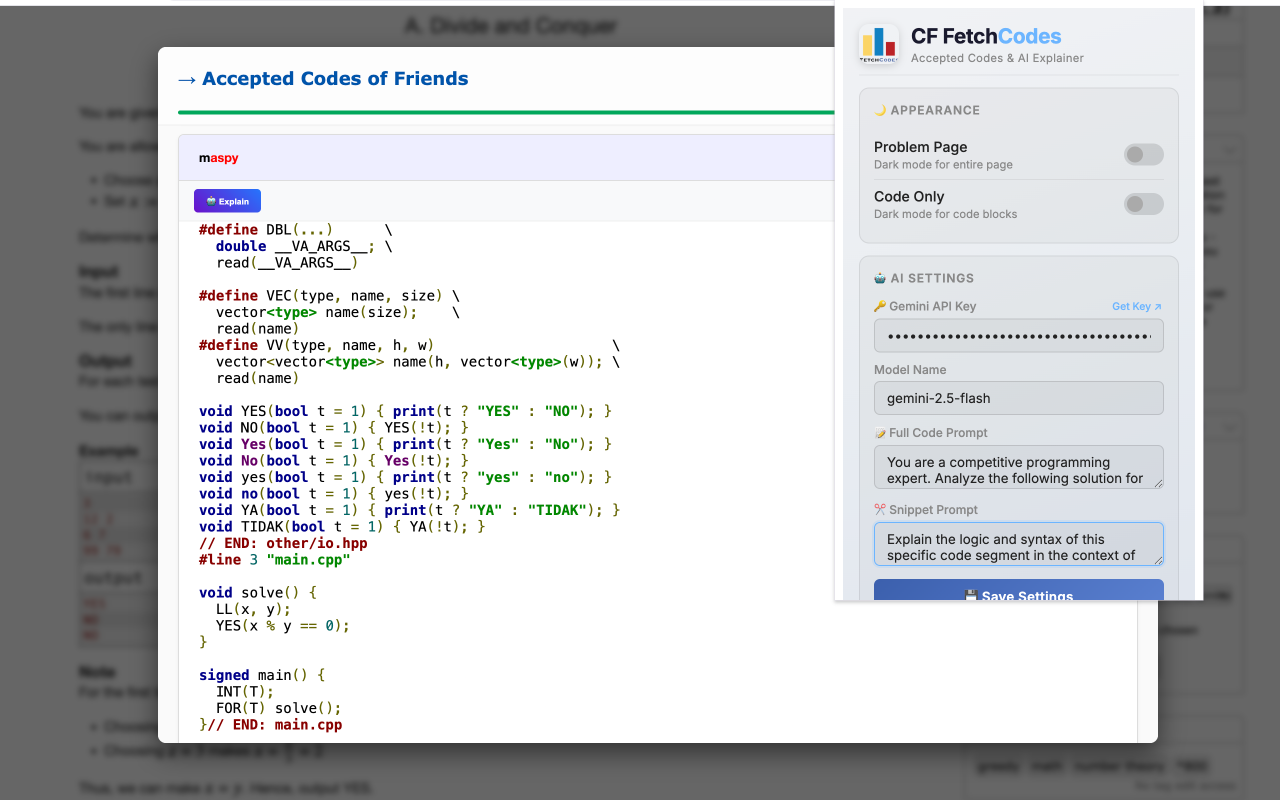The width and height of the screenshot is (1280, 800).
Task: Click the "void solve() {" code line
Action: coord(258,593)
